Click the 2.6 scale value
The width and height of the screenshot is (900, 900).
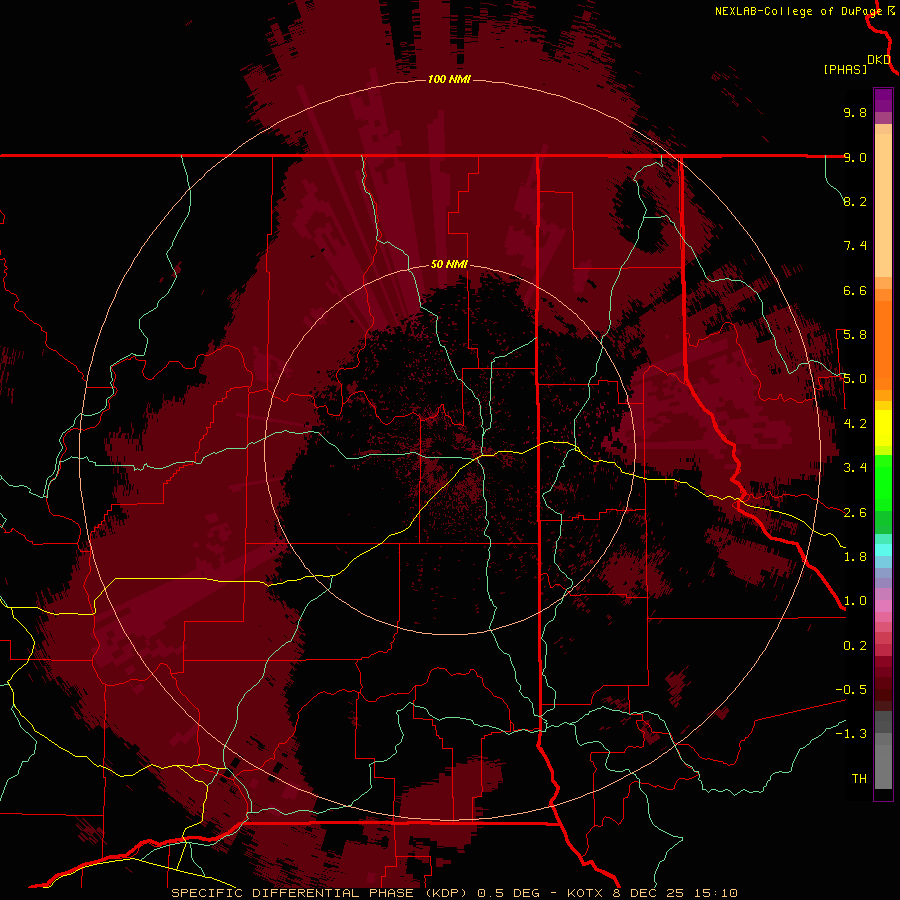[855, 513]
